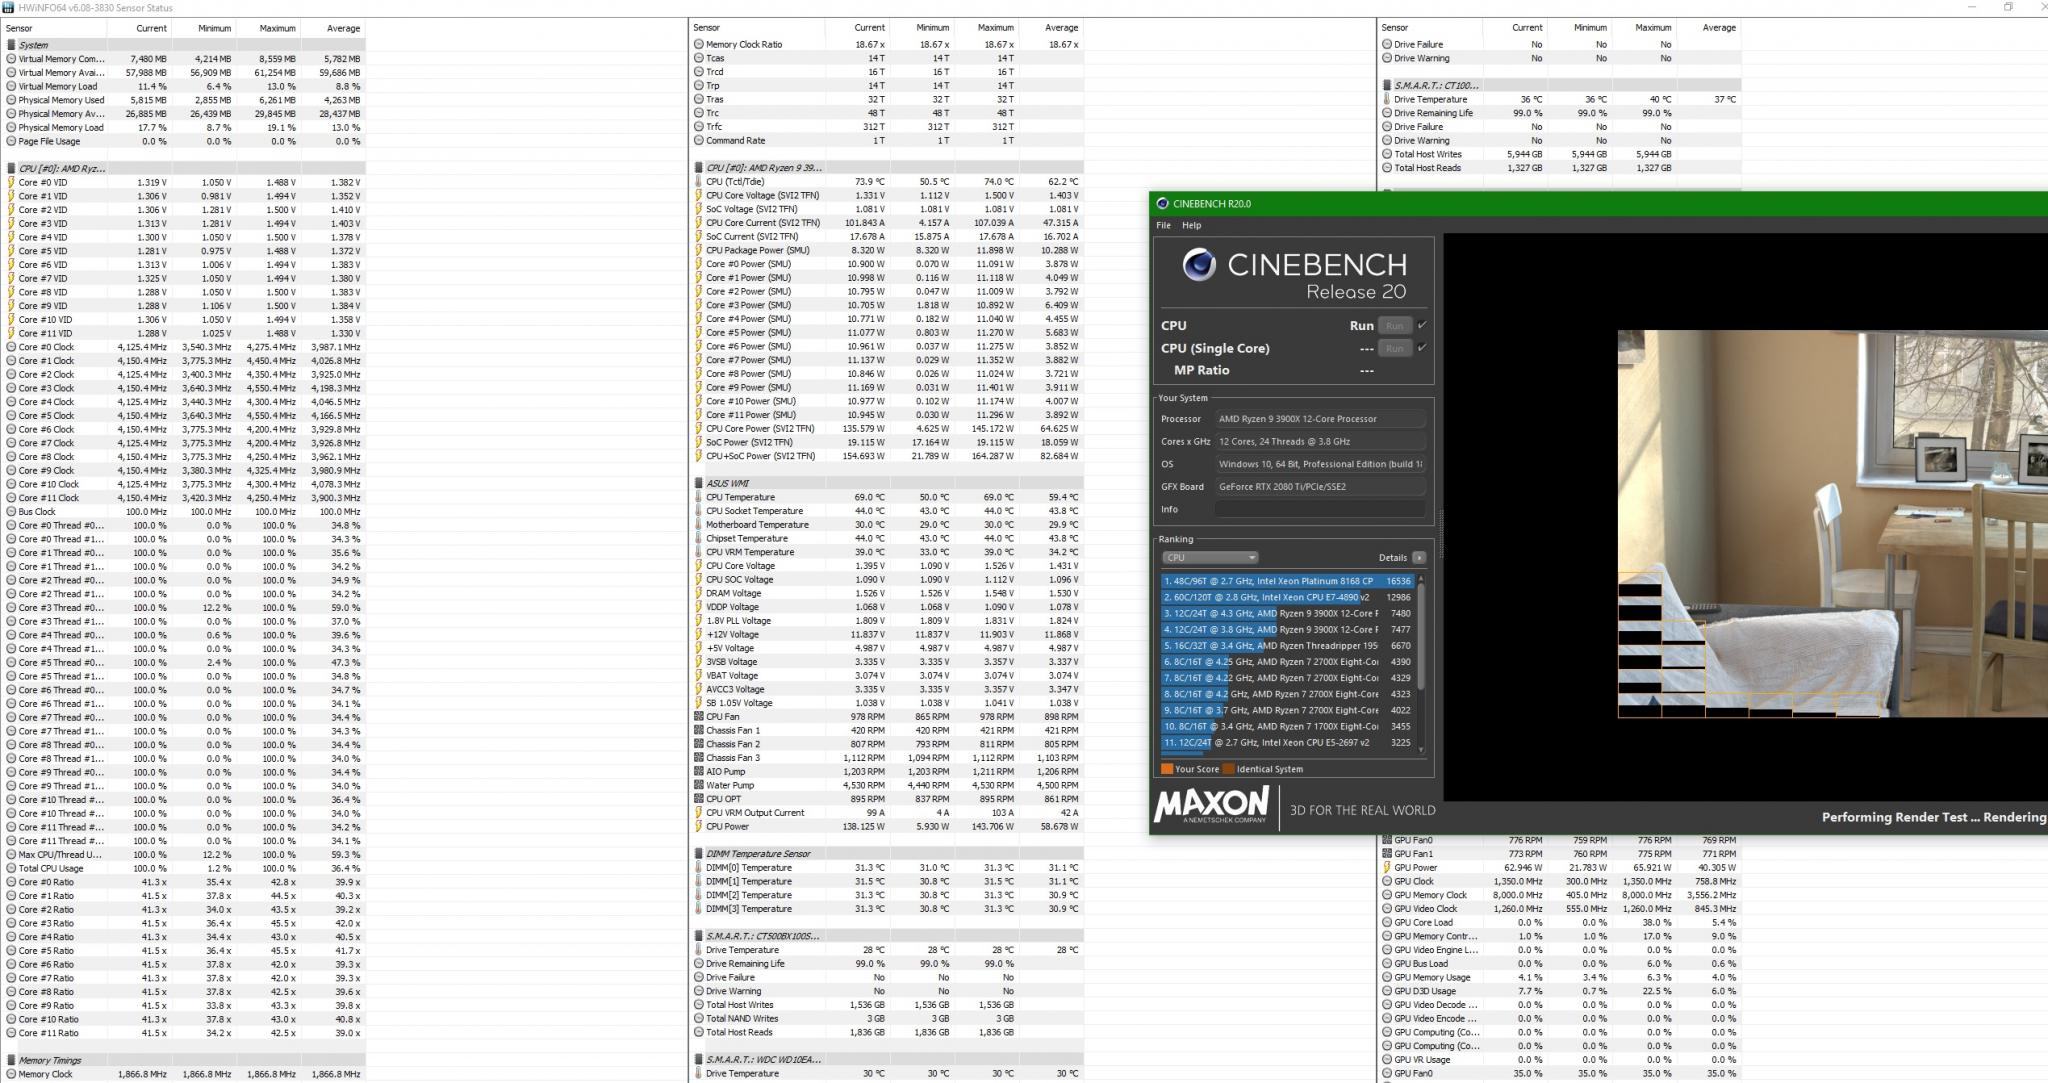2048x1083 pixels.
Task: Click the System sensor group icon
Action: [x=11, y=45]
